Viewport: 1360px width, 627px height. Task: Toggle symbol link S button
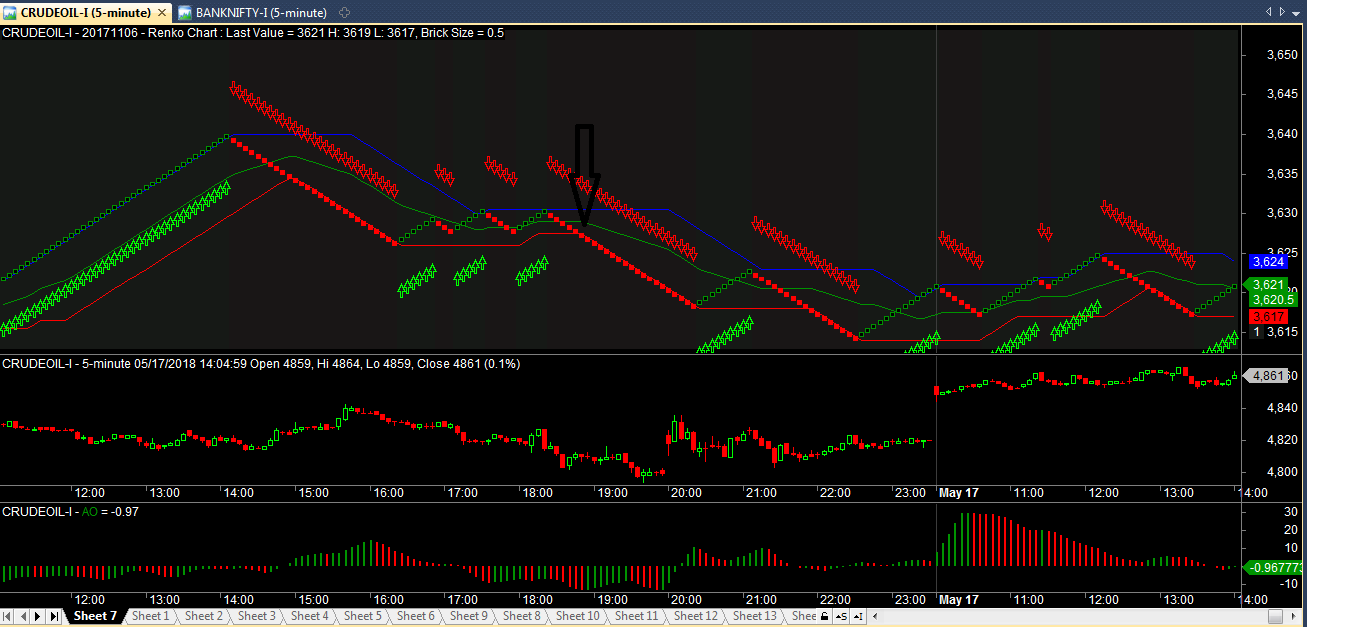coord(842,617)
